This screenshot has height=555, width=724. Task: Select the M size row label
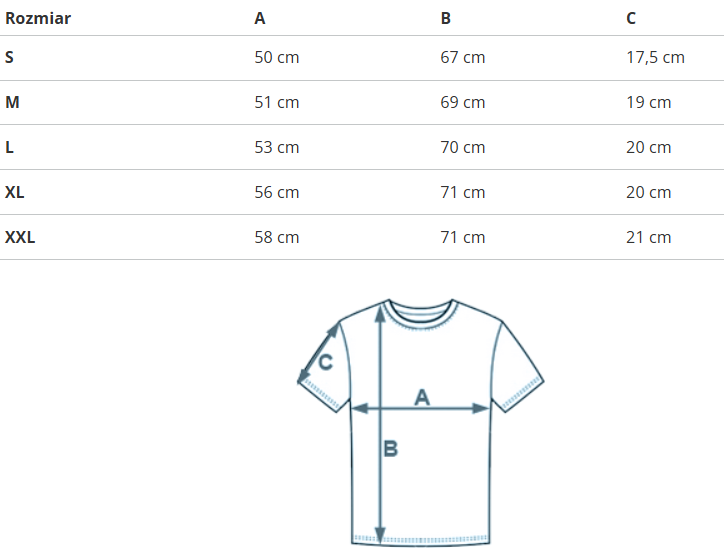coord(12,102)
